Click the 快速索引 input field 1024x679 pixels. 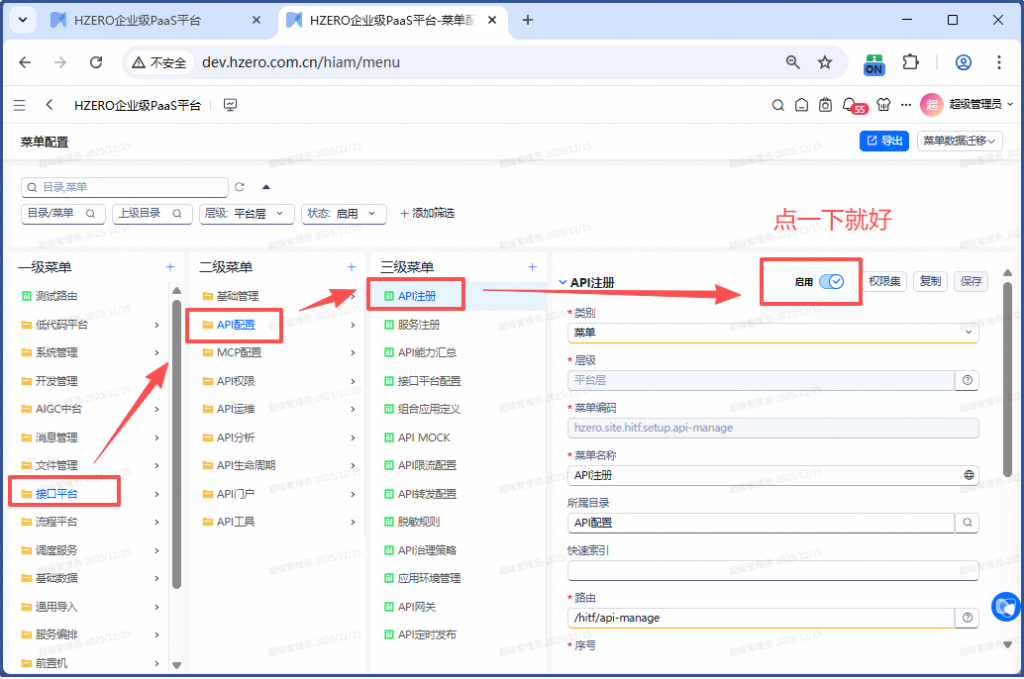772,570
